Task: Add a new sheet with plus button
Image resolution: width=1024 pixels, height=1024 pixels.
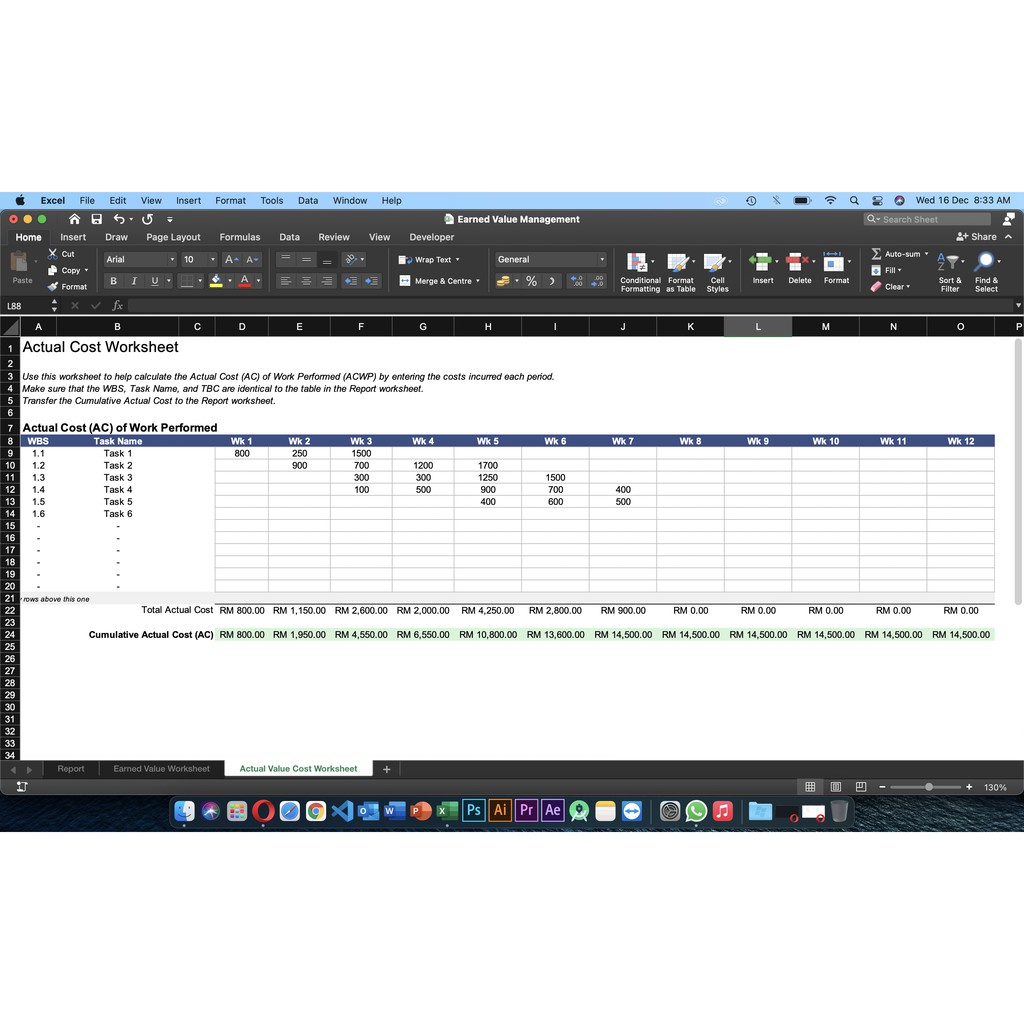Action: pos(387,769)
